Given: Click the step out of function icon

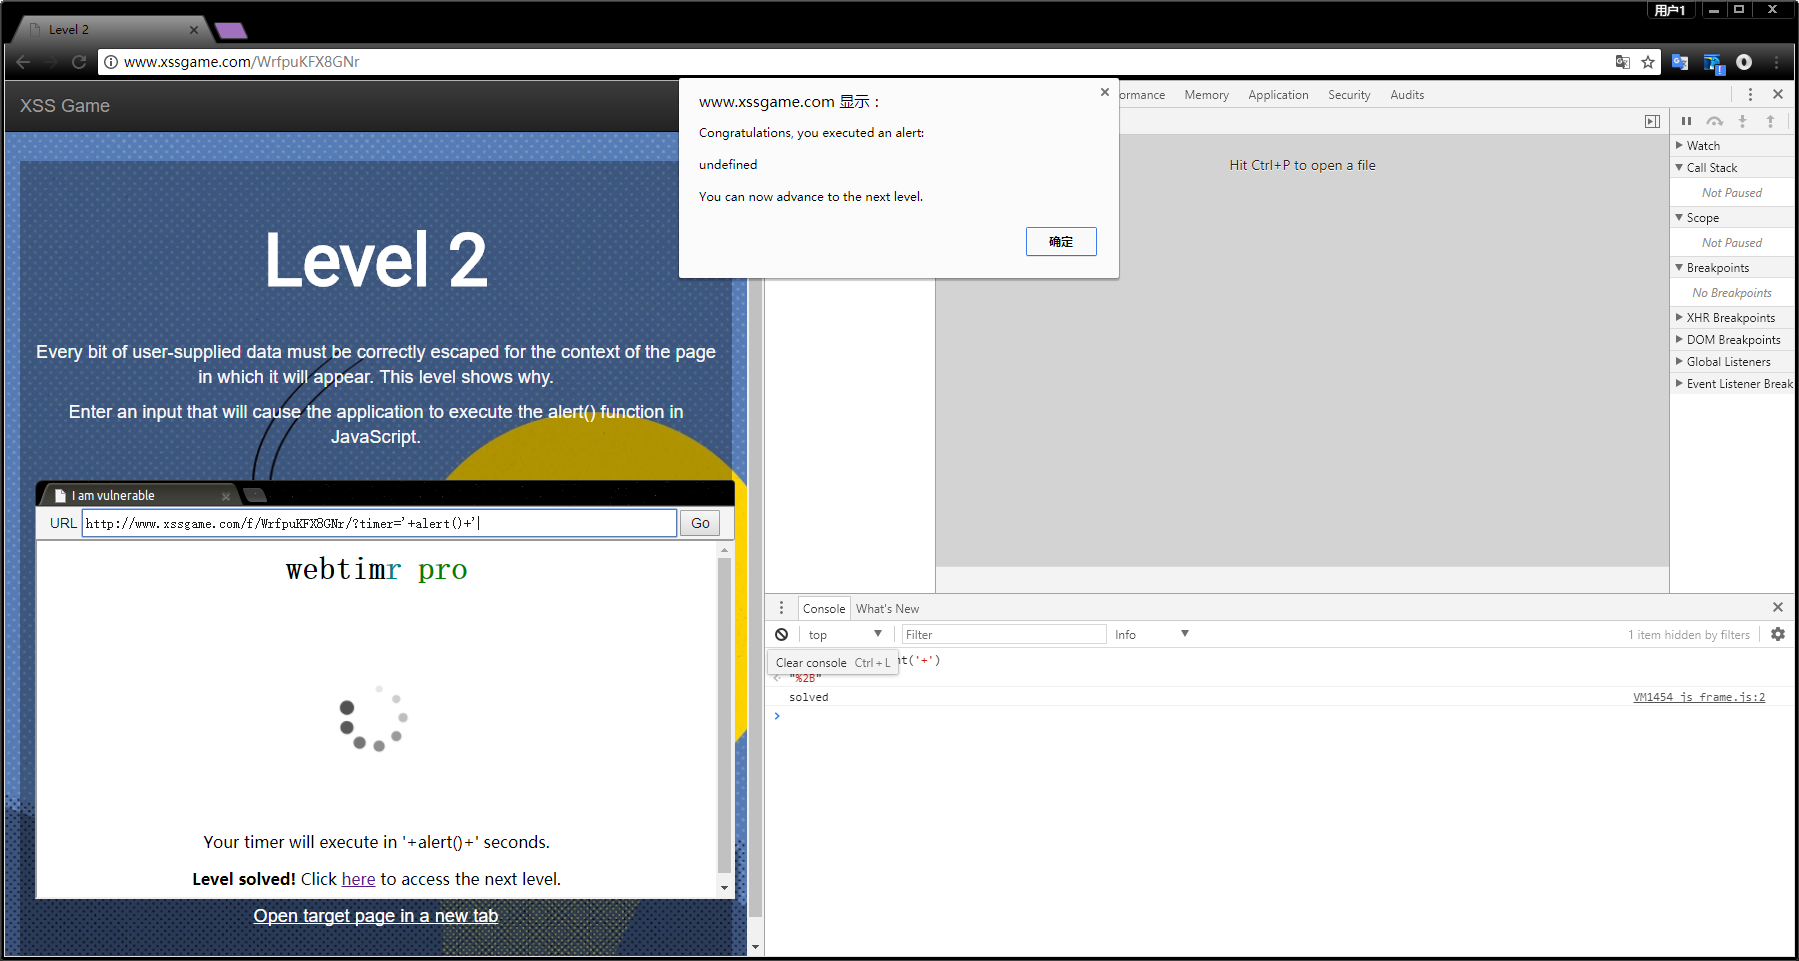Looking at the screenshot, I should [x=1770, y=121].
